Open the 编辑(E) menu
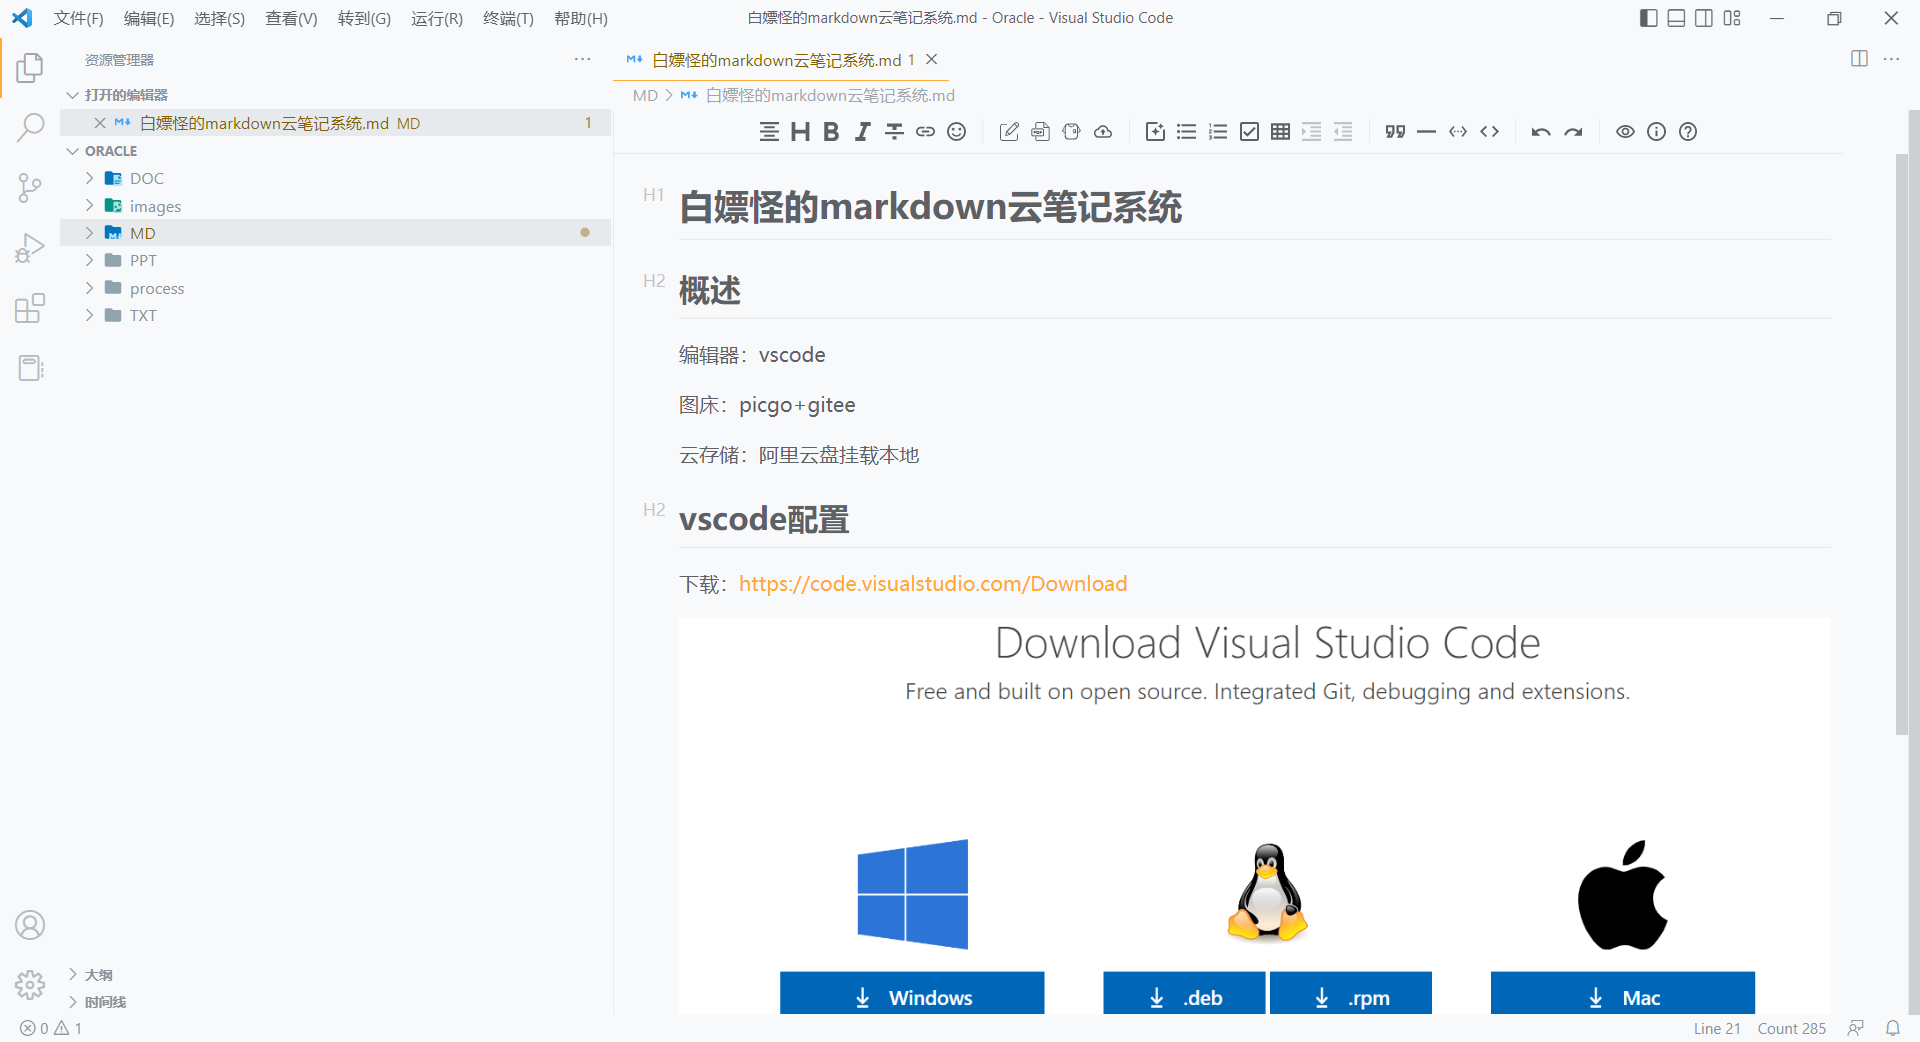 point(149,18)
